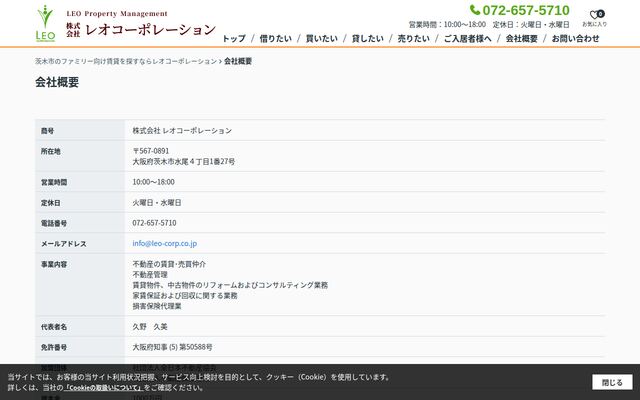640x400 pixels.
Task: Open the お問い合わせ menu item
Action: [576, 38]
